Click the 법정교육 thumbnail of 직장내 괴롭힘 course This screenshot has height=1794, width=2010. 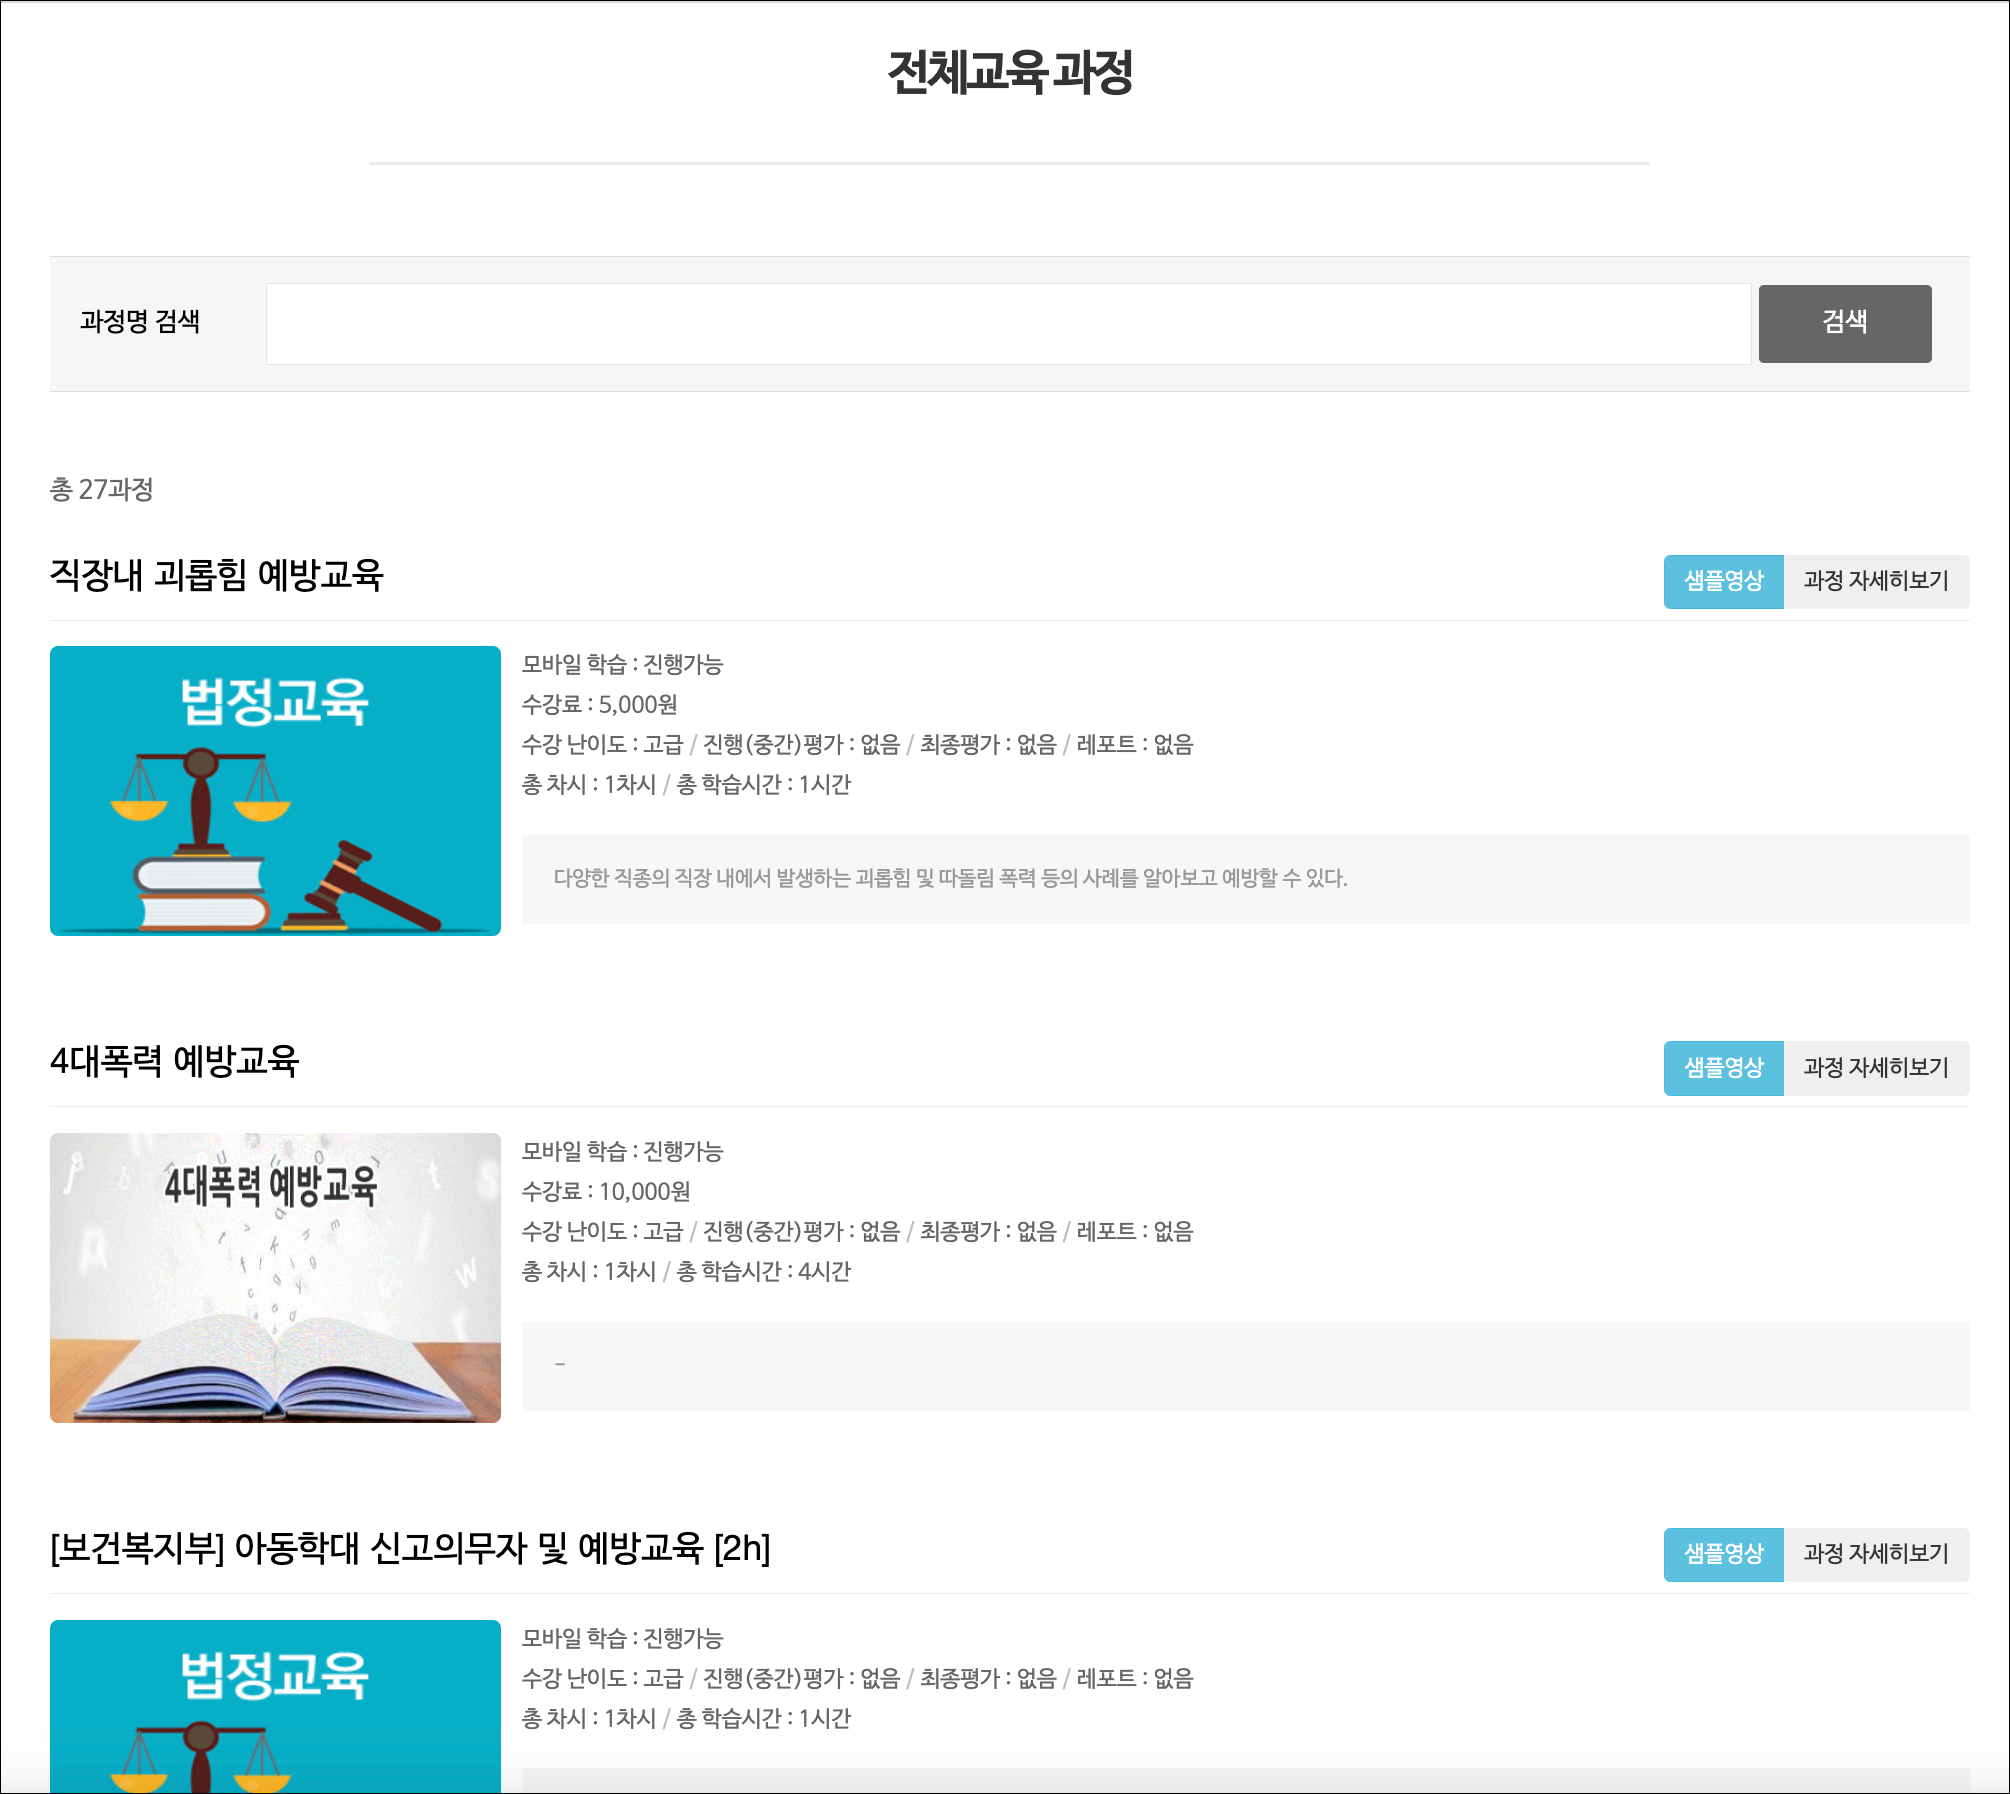point(275,791)
